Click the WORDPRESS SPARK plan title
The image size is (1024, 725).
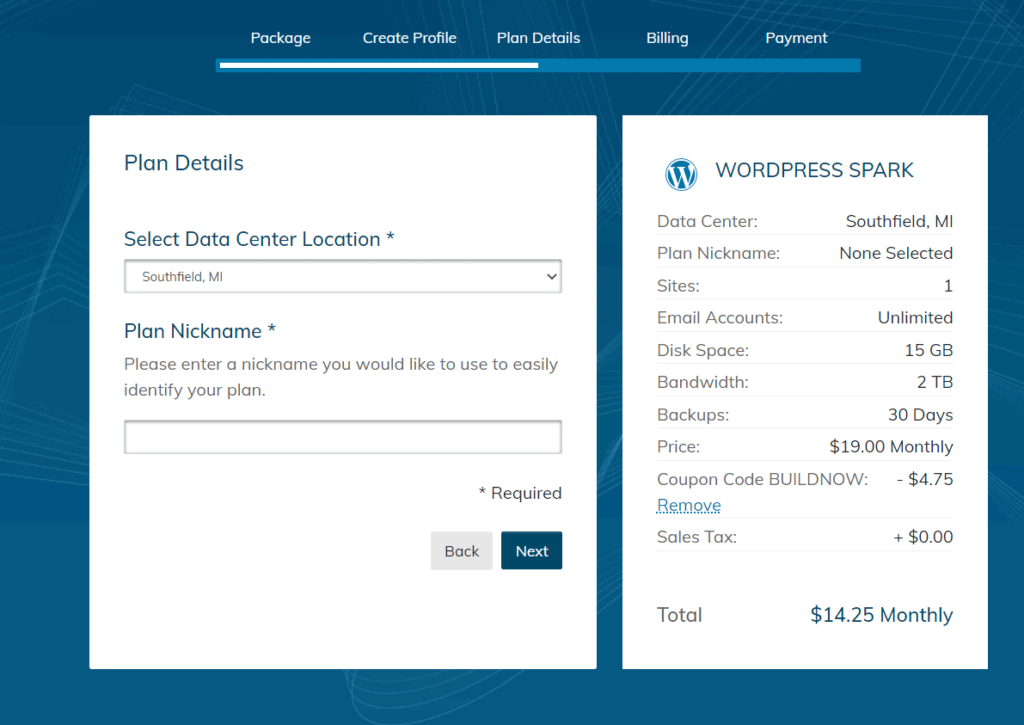(814, 170)
